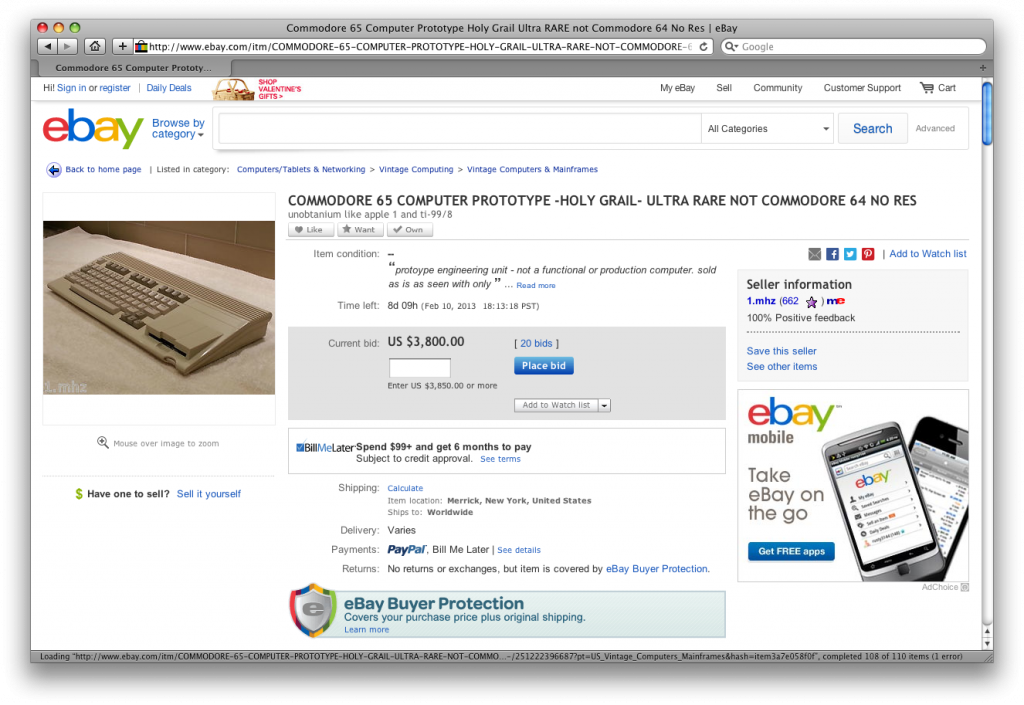Screen dimensions: 1024x705
Task: Share the listing via the email envelope icon
Action: [x=814, y=254]
